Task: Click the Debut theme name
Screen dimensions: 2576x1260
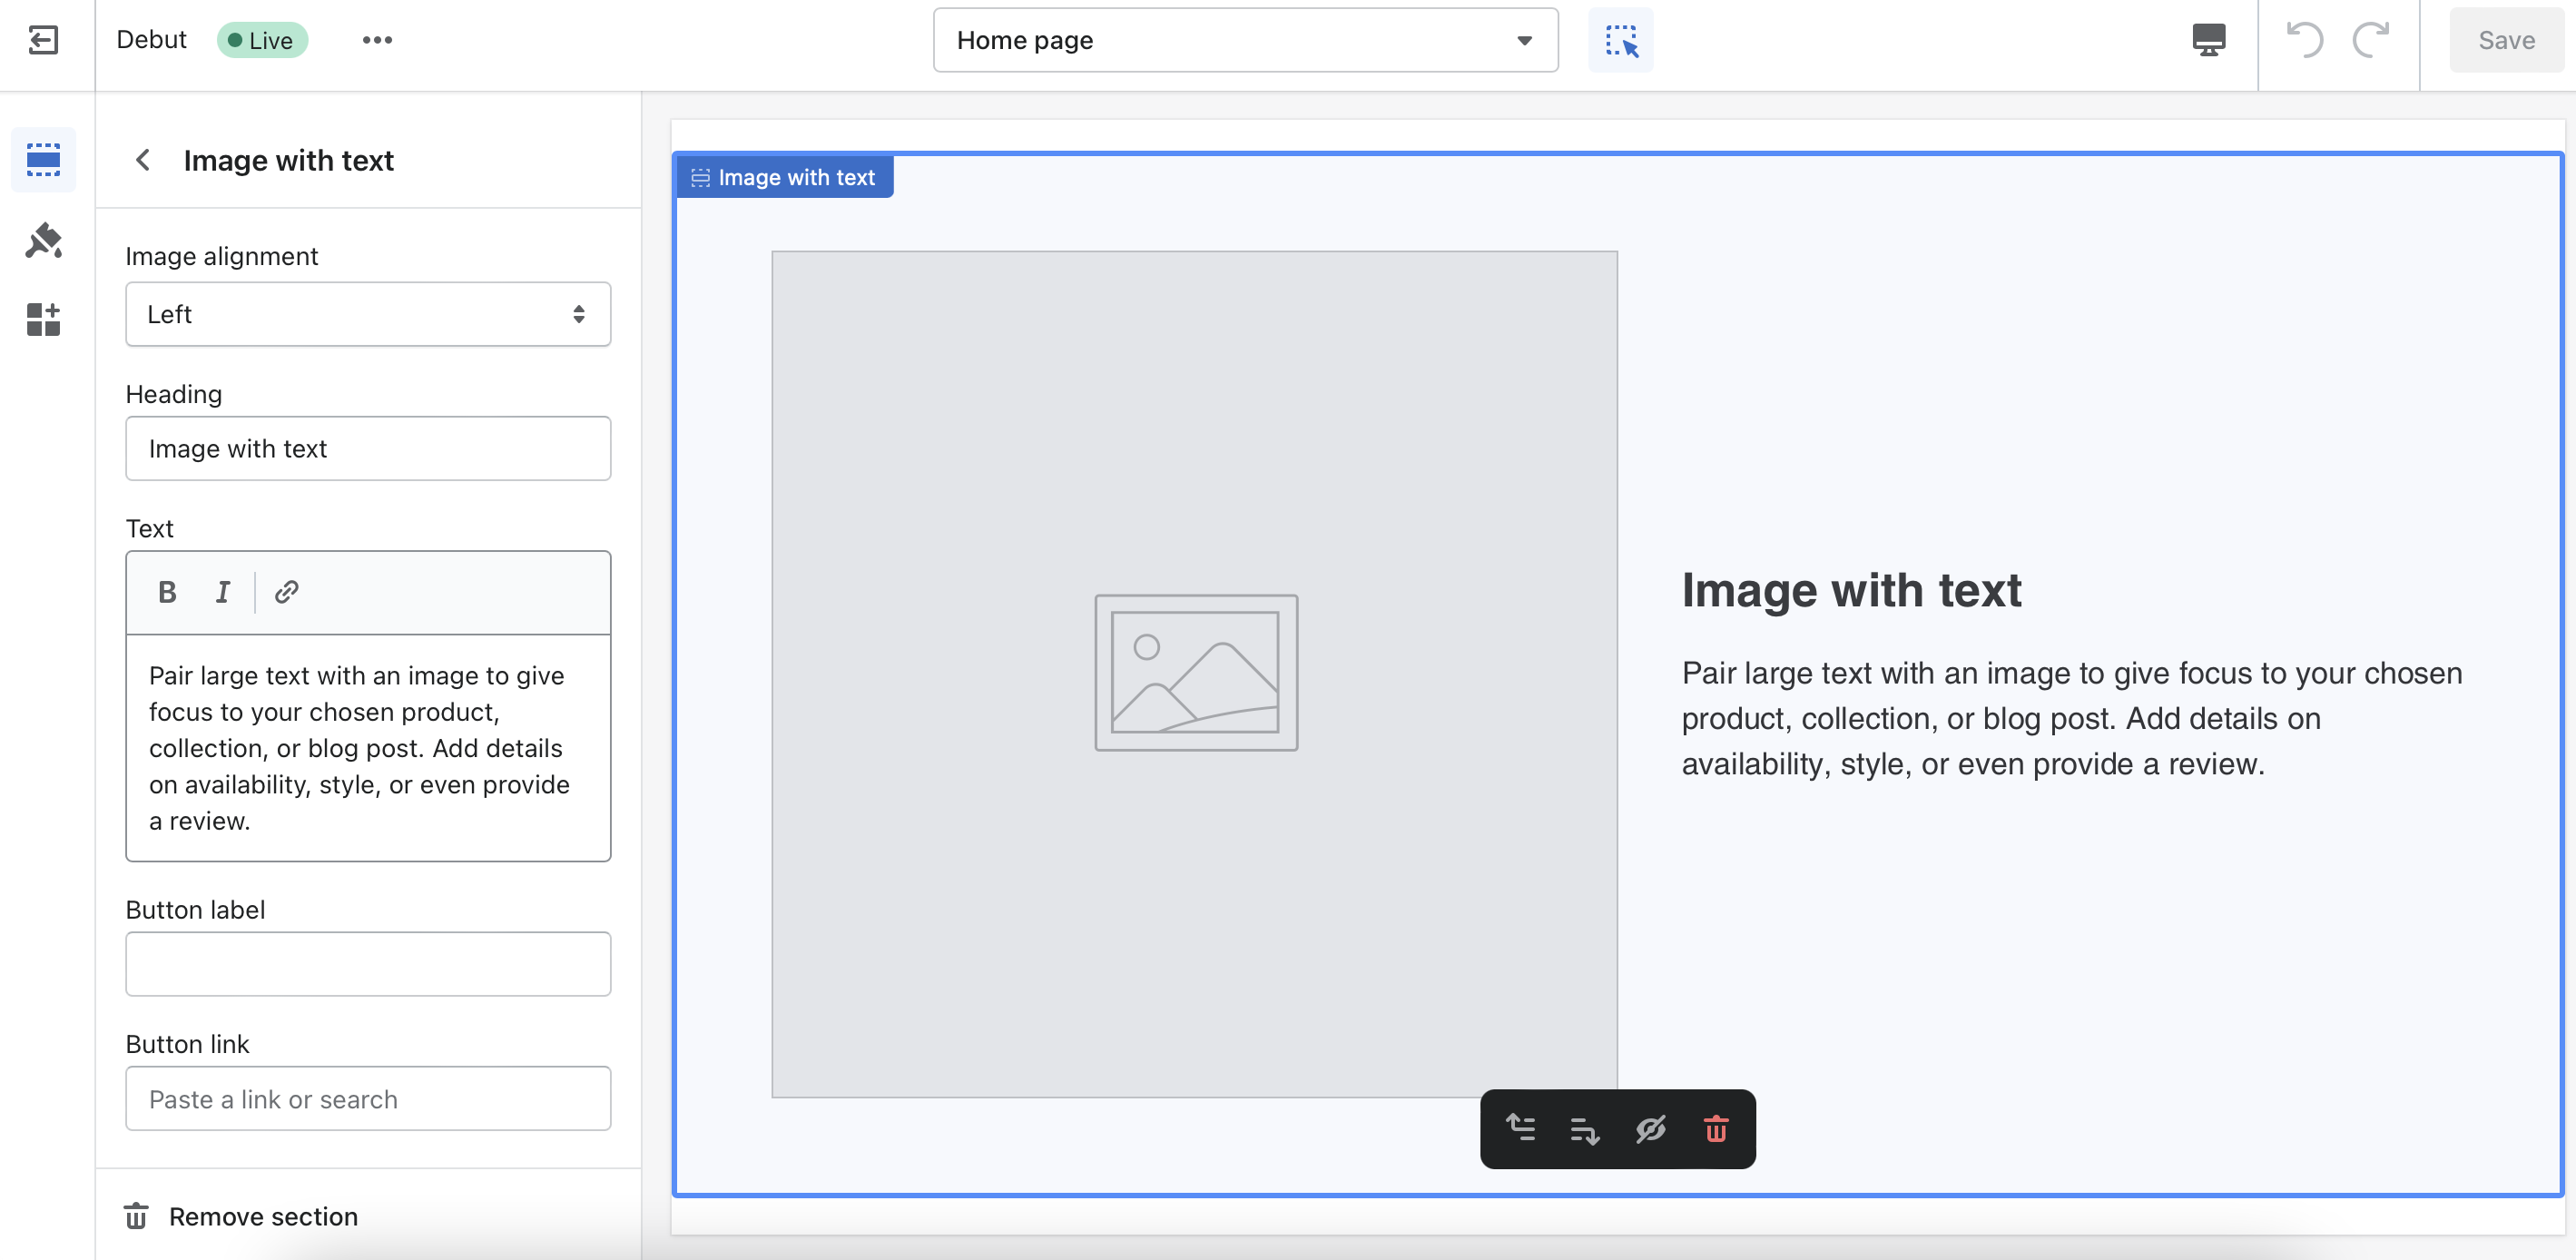Action: [x=151, y=39]
